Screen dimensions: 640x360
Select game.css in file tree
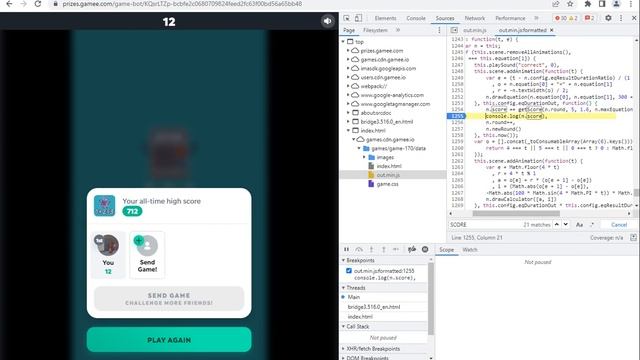click(x=387, y=184)
